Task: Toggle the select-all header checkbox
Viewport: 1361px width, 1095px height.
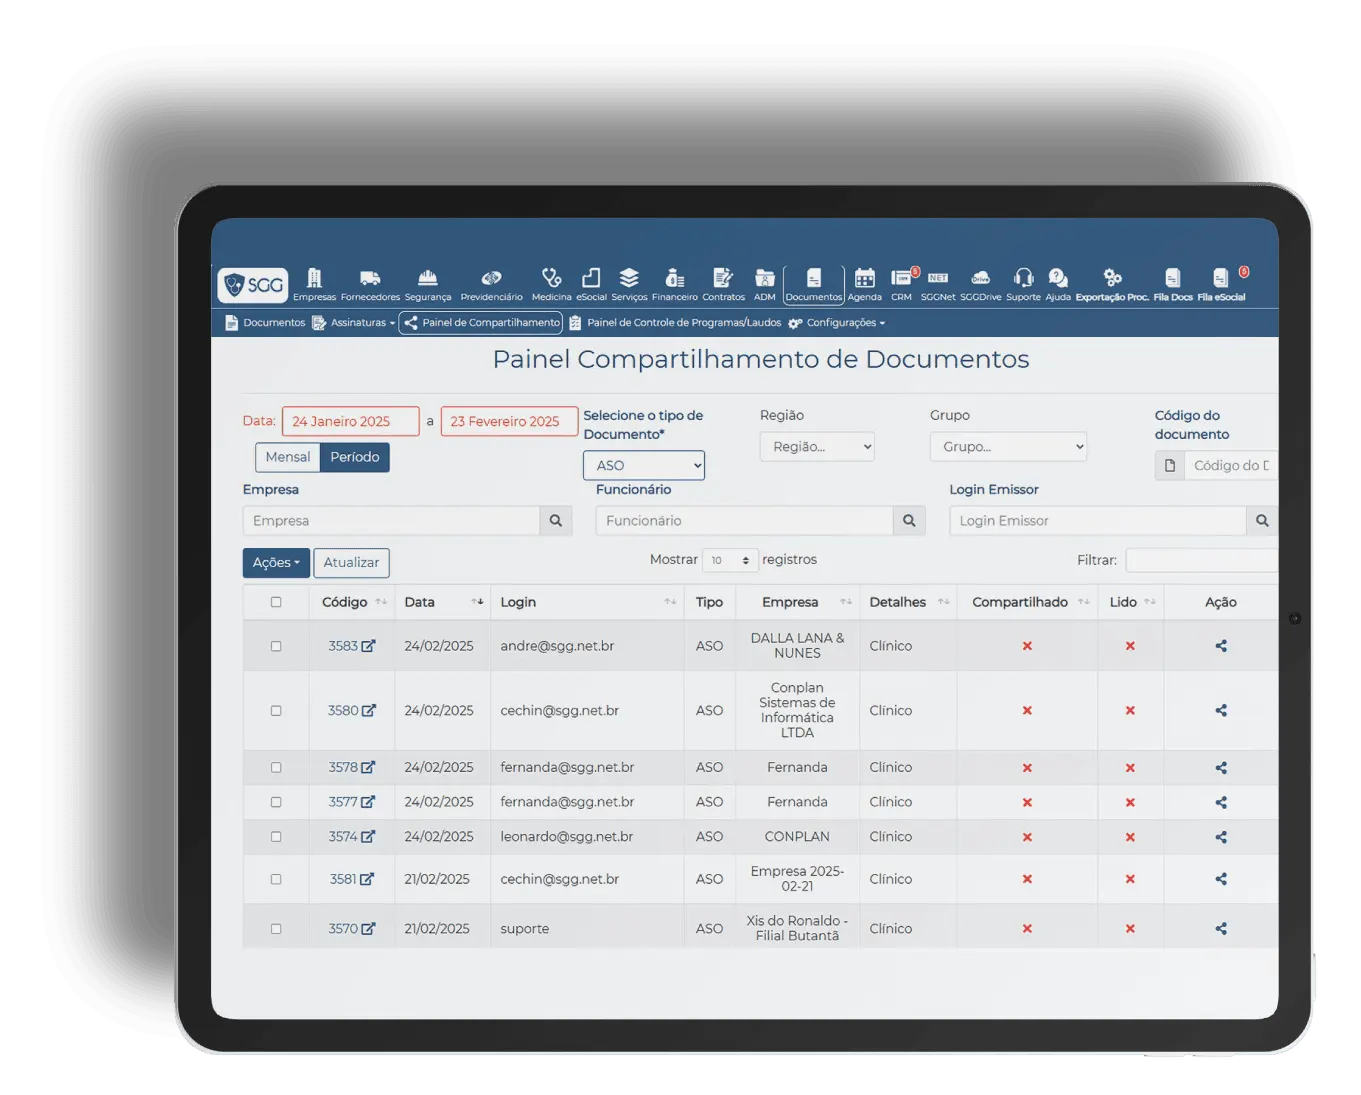Action: point(276,602)
